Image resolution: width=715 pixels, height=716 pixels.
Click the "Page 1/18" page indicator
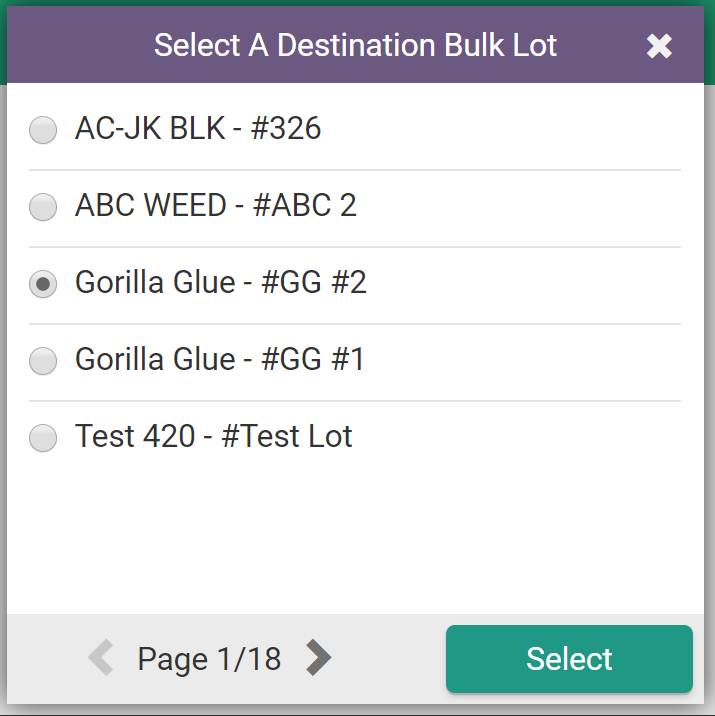pyautogui.click(x=209, y=659)
